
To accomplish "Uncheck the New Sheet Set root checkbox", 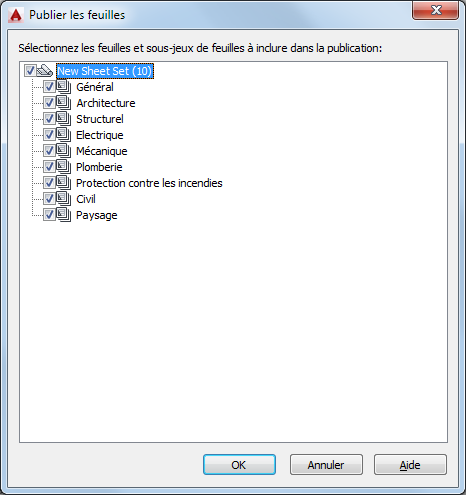I will click(x=30, y=71).
